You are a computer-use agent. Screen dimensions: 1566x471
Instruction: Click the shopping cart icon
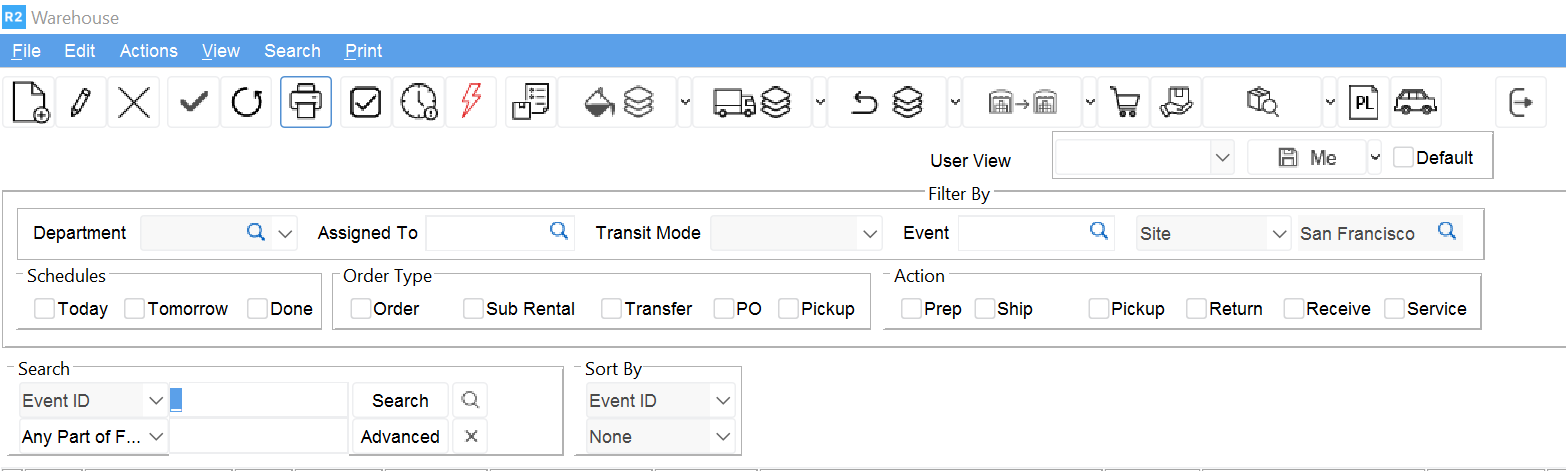[x=1124, y=102]
